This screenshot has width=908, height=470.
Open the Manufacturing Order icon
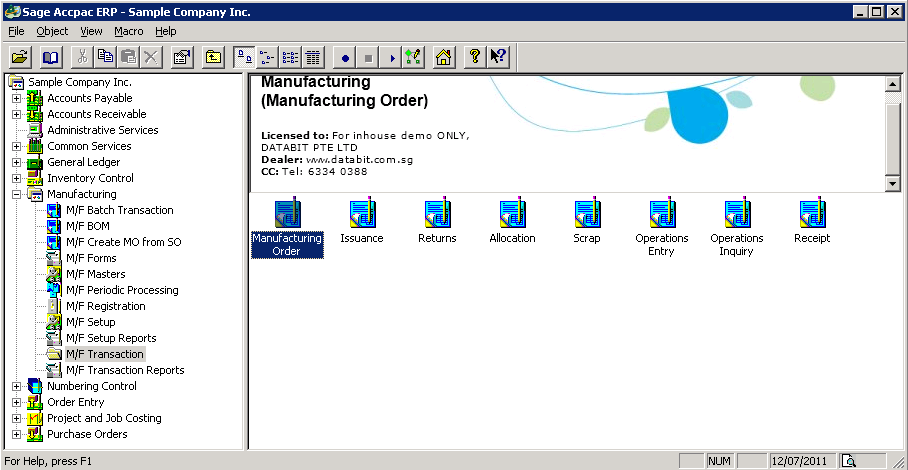click(287, 227)
